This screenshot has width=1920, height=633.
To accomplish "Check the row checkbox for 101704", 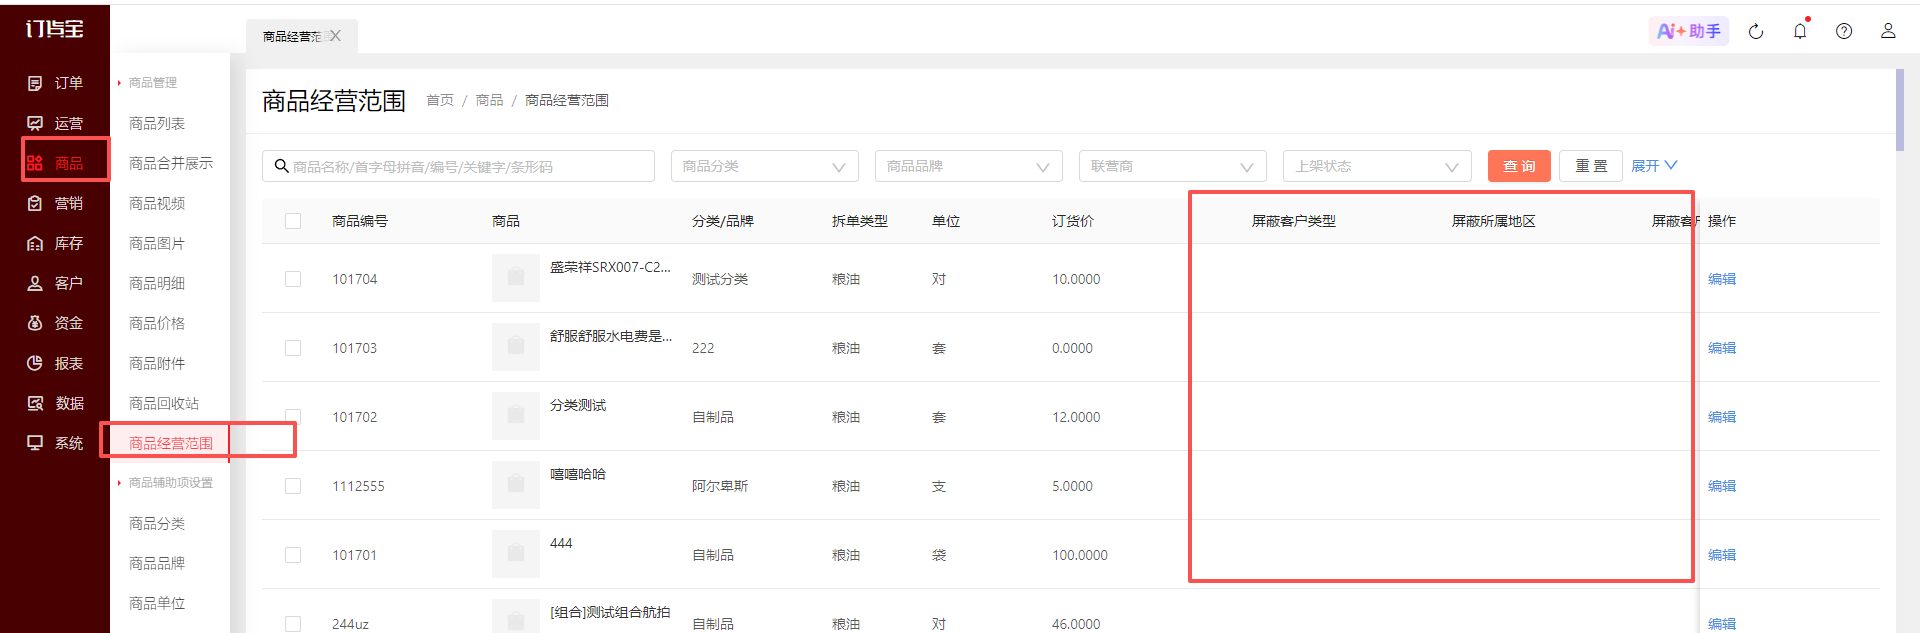I will coord(293,279).
